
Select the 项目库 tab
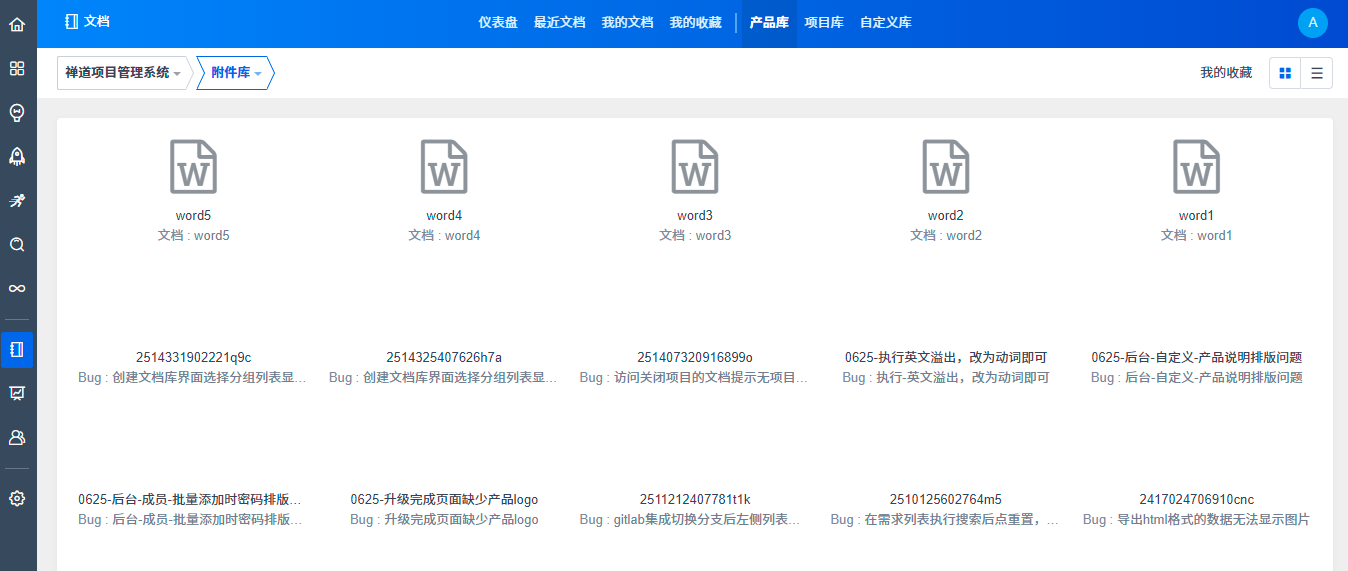pyautogui.click(x=824, y=22)
